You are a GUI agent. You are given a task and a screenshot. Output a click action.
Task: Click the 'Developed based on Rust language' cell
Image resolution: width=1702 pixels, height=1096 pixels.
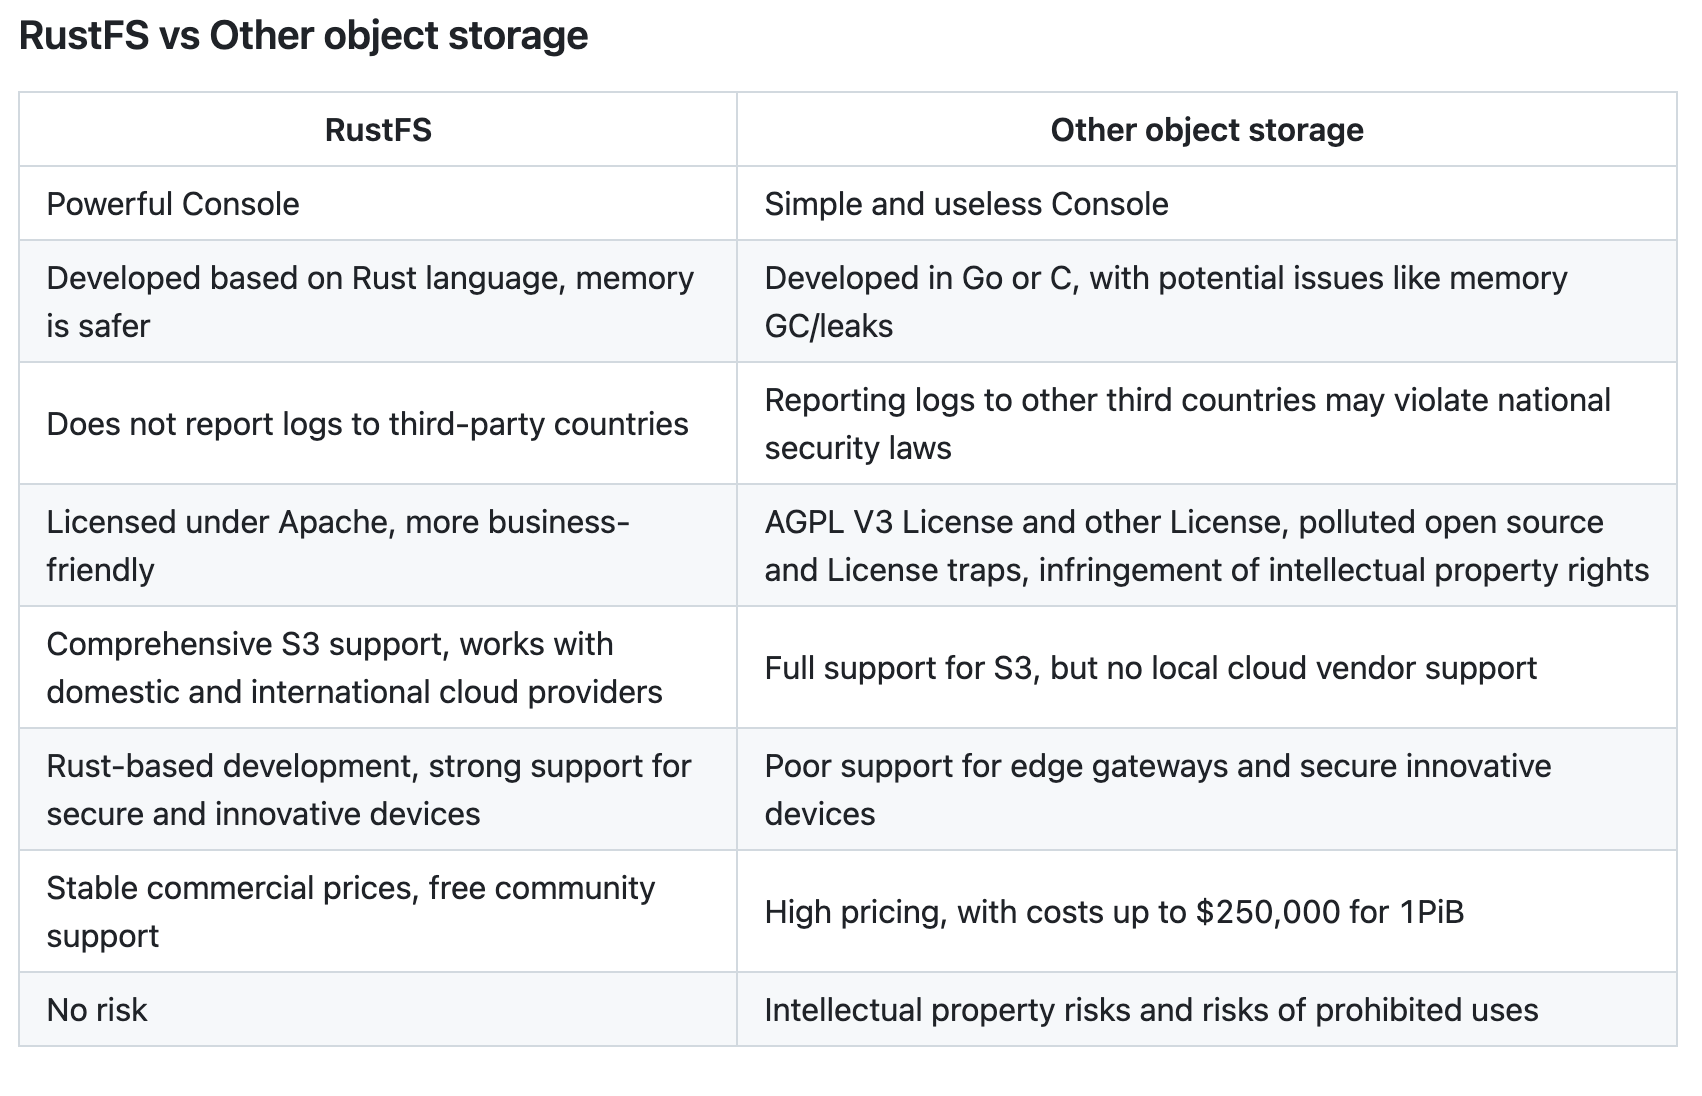point(378,302)
